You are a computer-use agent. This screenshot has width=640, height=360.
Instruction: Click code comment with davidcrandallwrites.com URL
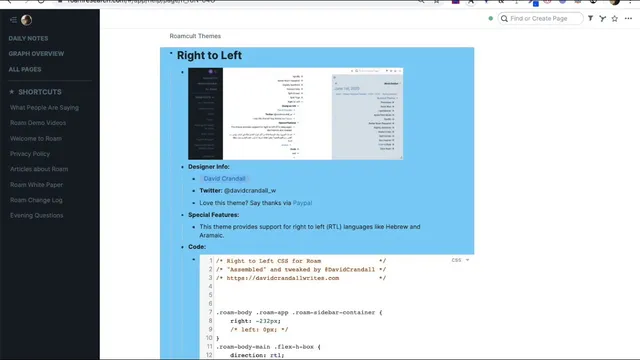coord(301,278)
